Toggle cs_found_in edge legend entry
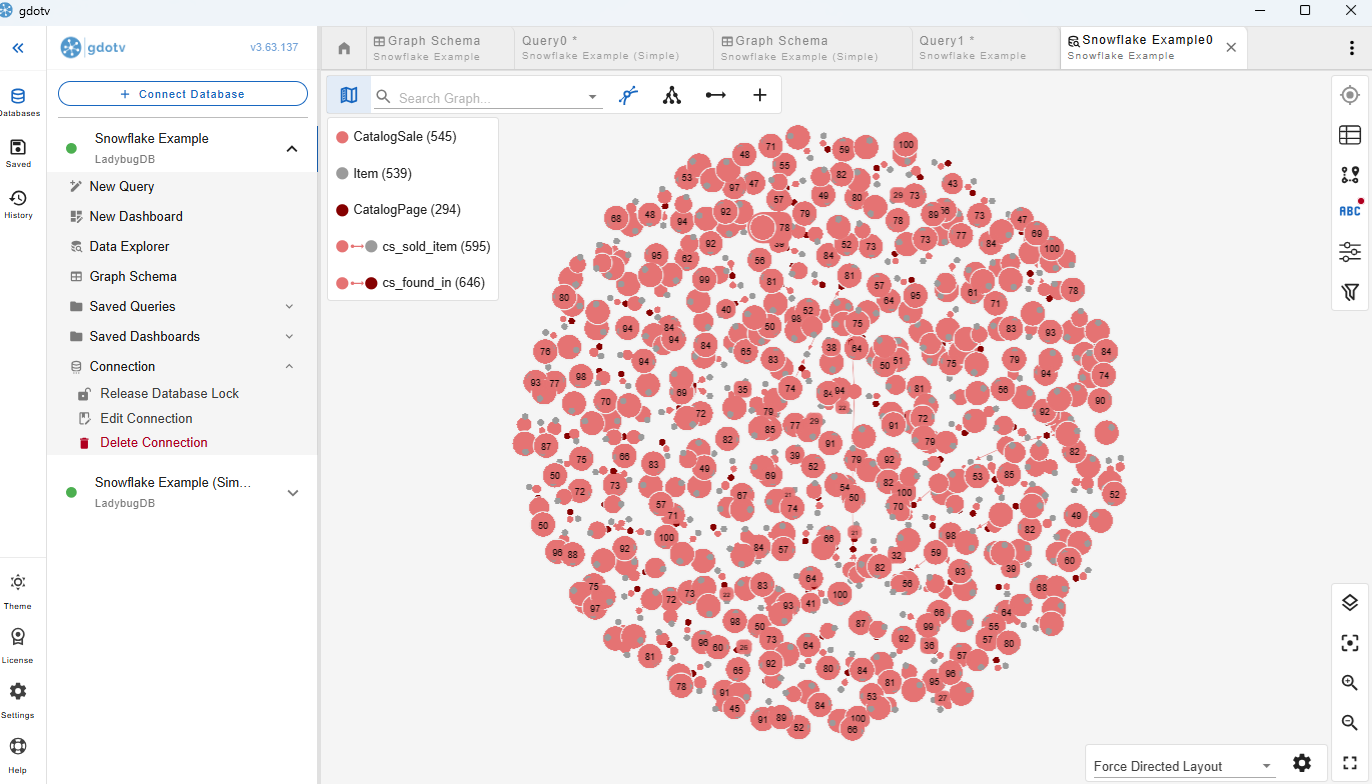This screenshot has height=784, width=1372. tap(411, 283)
